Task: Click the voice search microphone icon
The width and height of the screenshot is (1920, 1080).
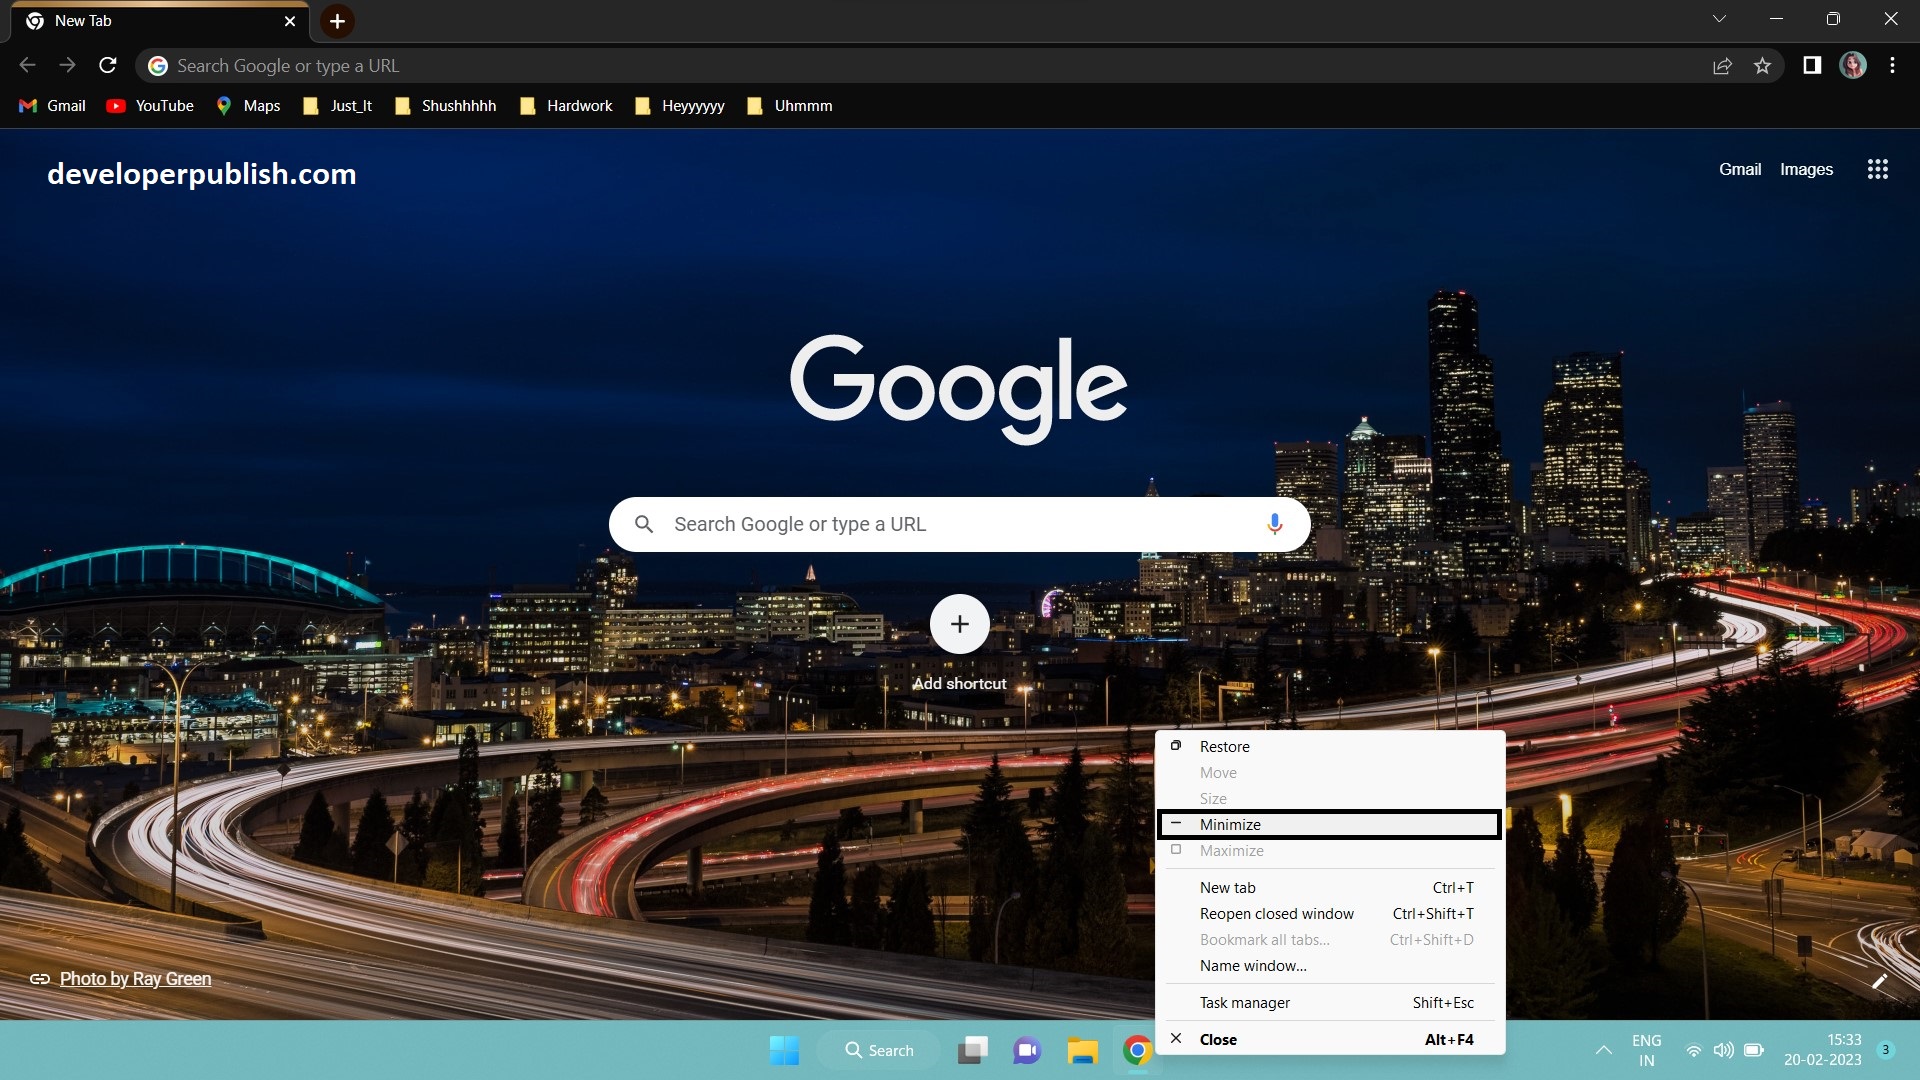Action: [x=1274, y=524]
